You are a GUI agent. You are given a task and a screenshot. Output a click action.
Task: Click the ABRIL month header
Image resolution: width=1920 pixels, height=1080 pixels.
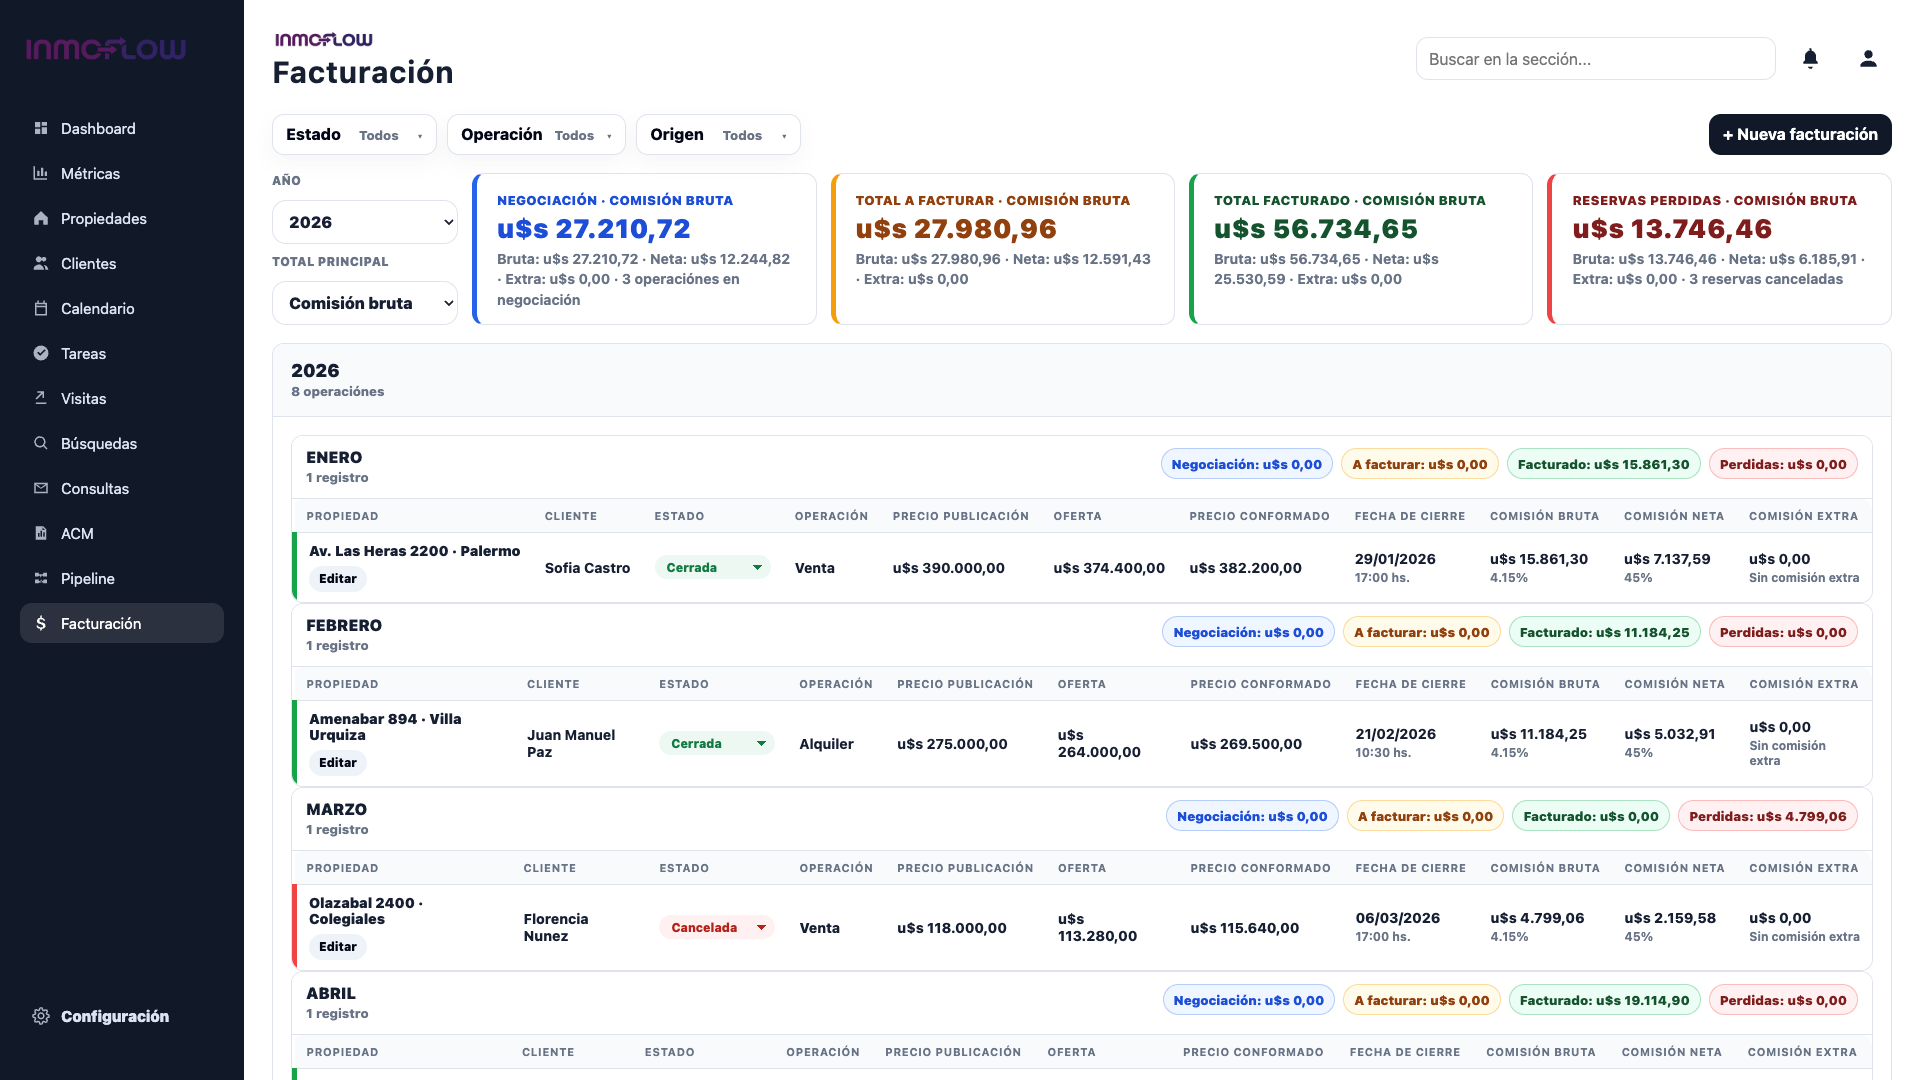[x=331, y=993]
